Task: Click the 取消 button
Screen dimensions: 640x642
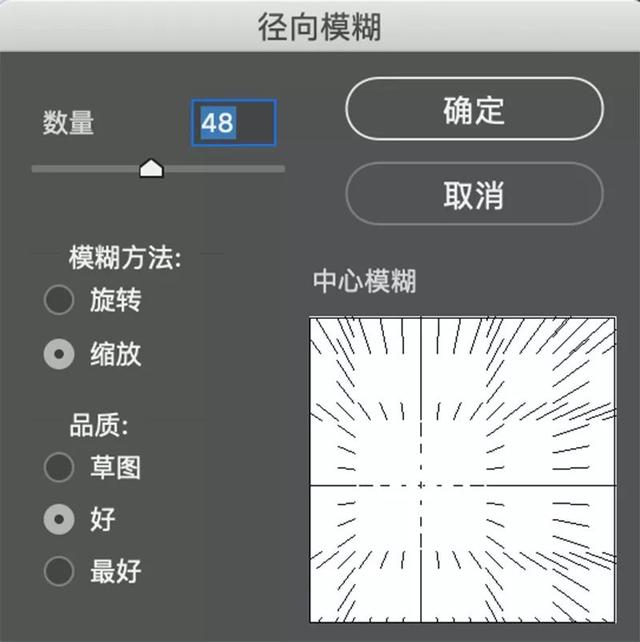Action: coord(474,194)
